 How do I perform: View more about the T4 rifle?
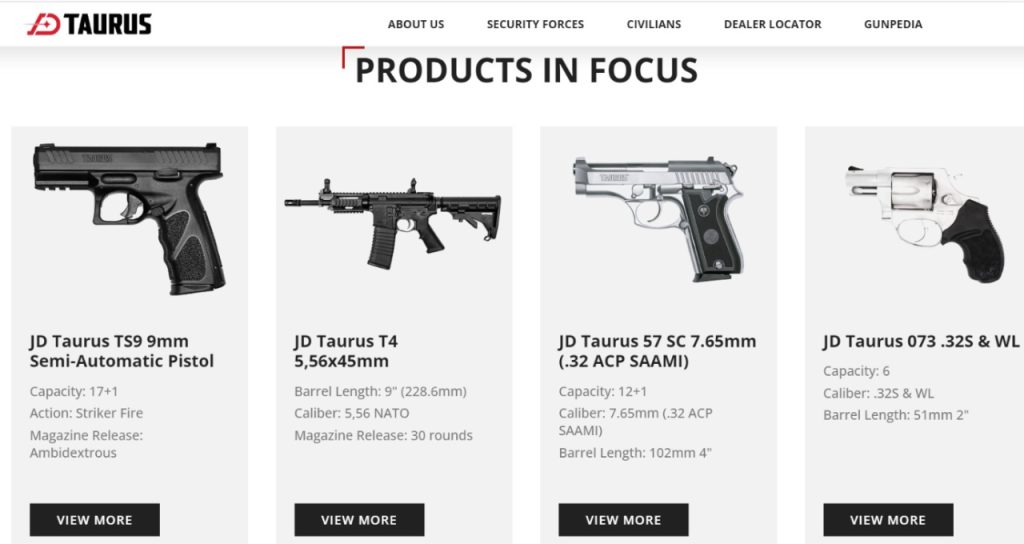359,520
